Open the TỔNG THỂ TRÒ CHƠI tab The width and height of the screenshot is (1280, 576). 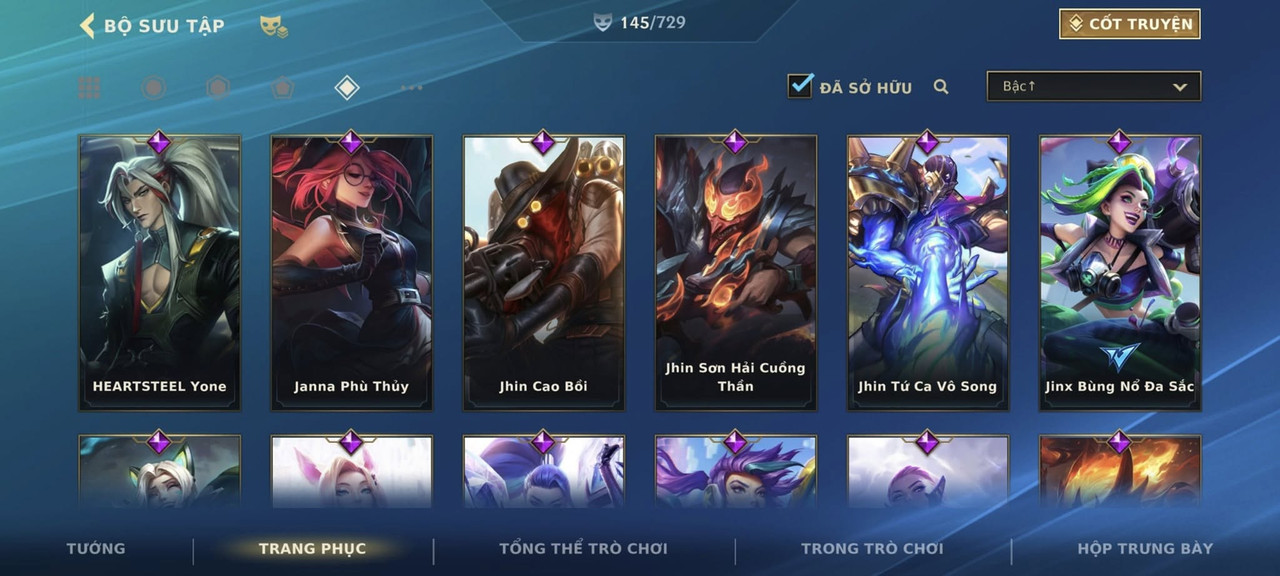point(583,548)
